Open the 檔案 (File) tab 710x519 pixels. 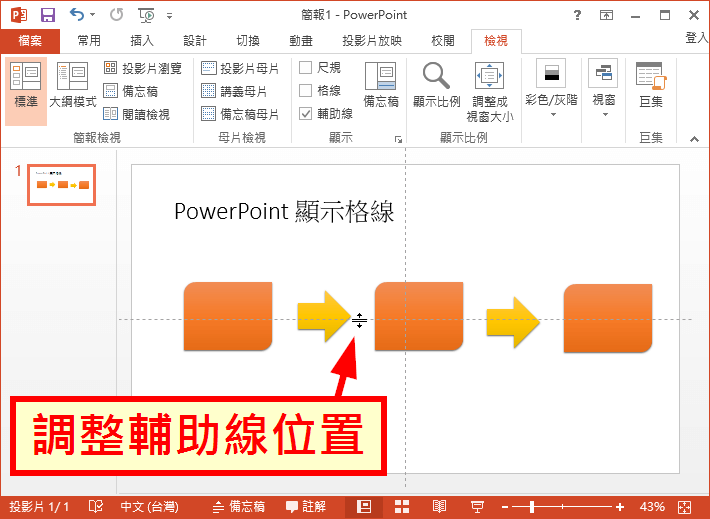click(x=30, y=41)
